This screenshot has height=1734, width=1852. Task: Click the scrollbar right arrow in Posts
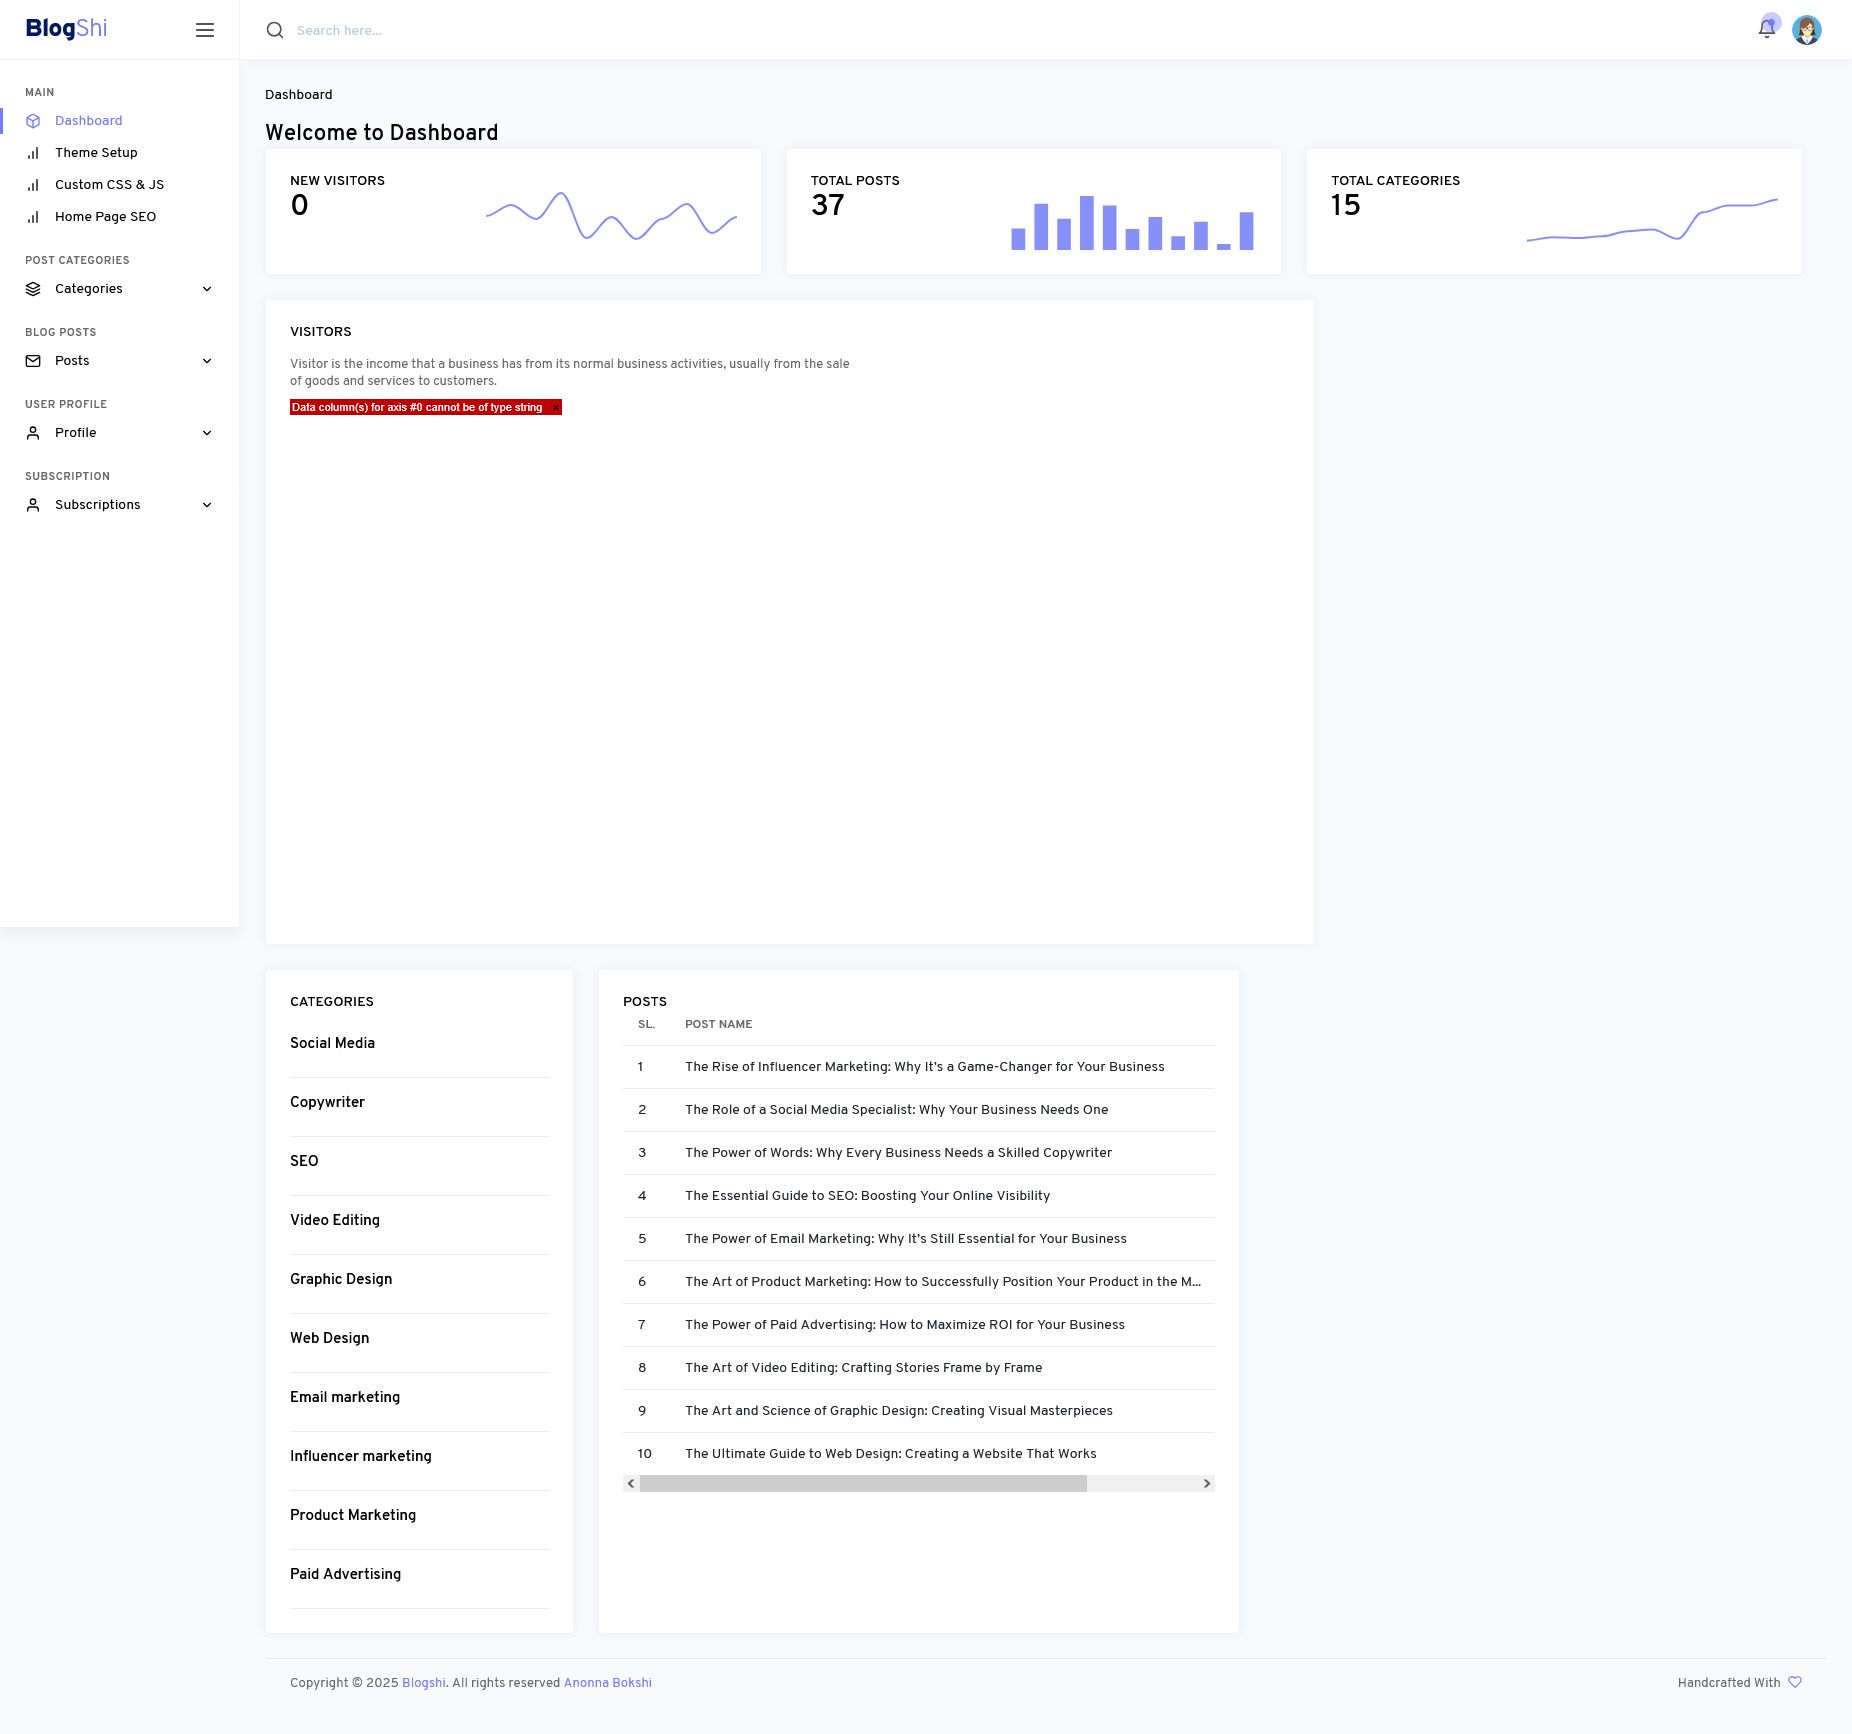pos(1207,1484)
